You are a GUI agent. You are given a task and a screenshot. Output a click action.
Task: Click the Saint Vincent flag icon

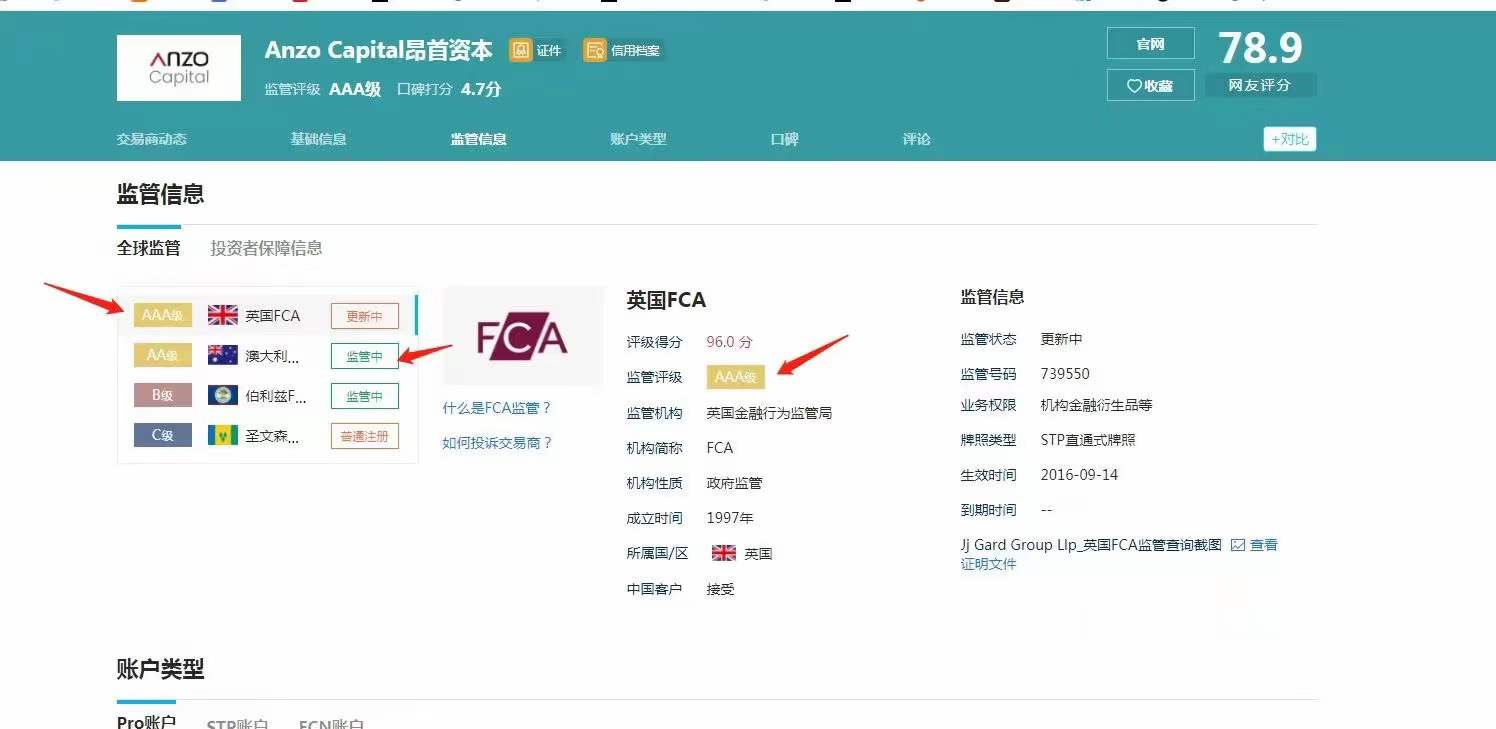pos(222,435)
